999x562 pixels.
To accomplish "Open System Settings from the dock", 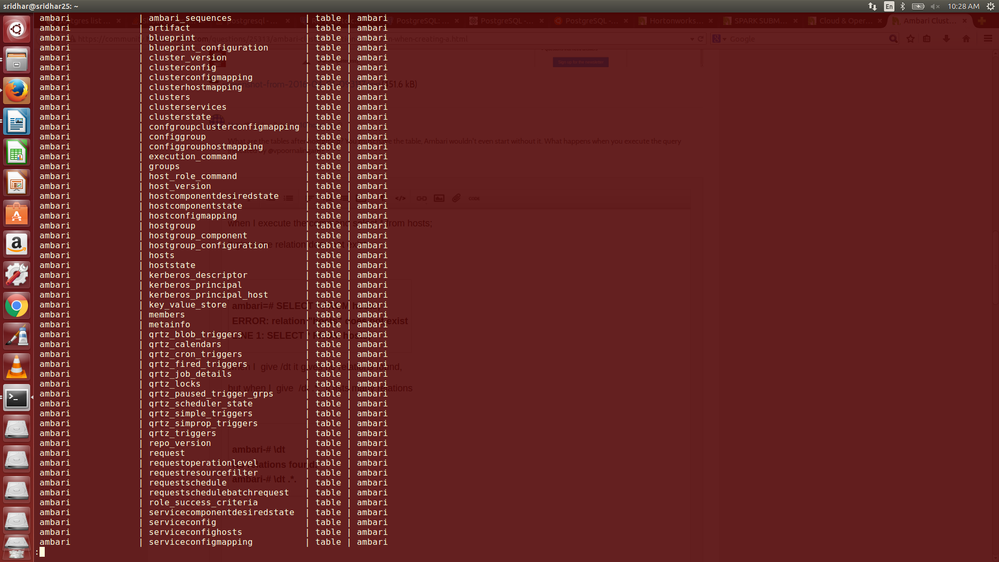I will pyautogui.click(x=17, y=275).
